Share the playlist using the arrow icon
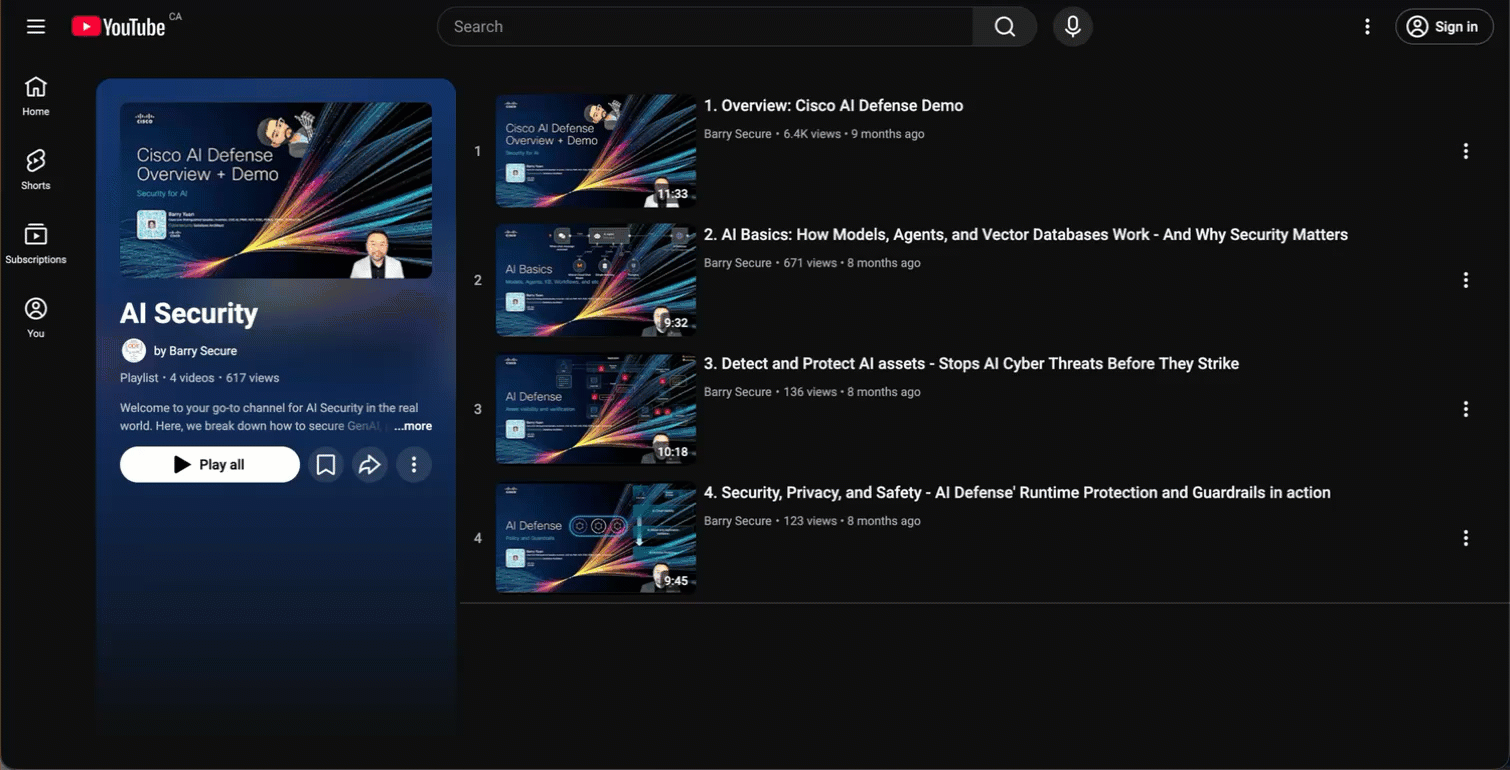1510x770 pixels. tap(370, 464)
